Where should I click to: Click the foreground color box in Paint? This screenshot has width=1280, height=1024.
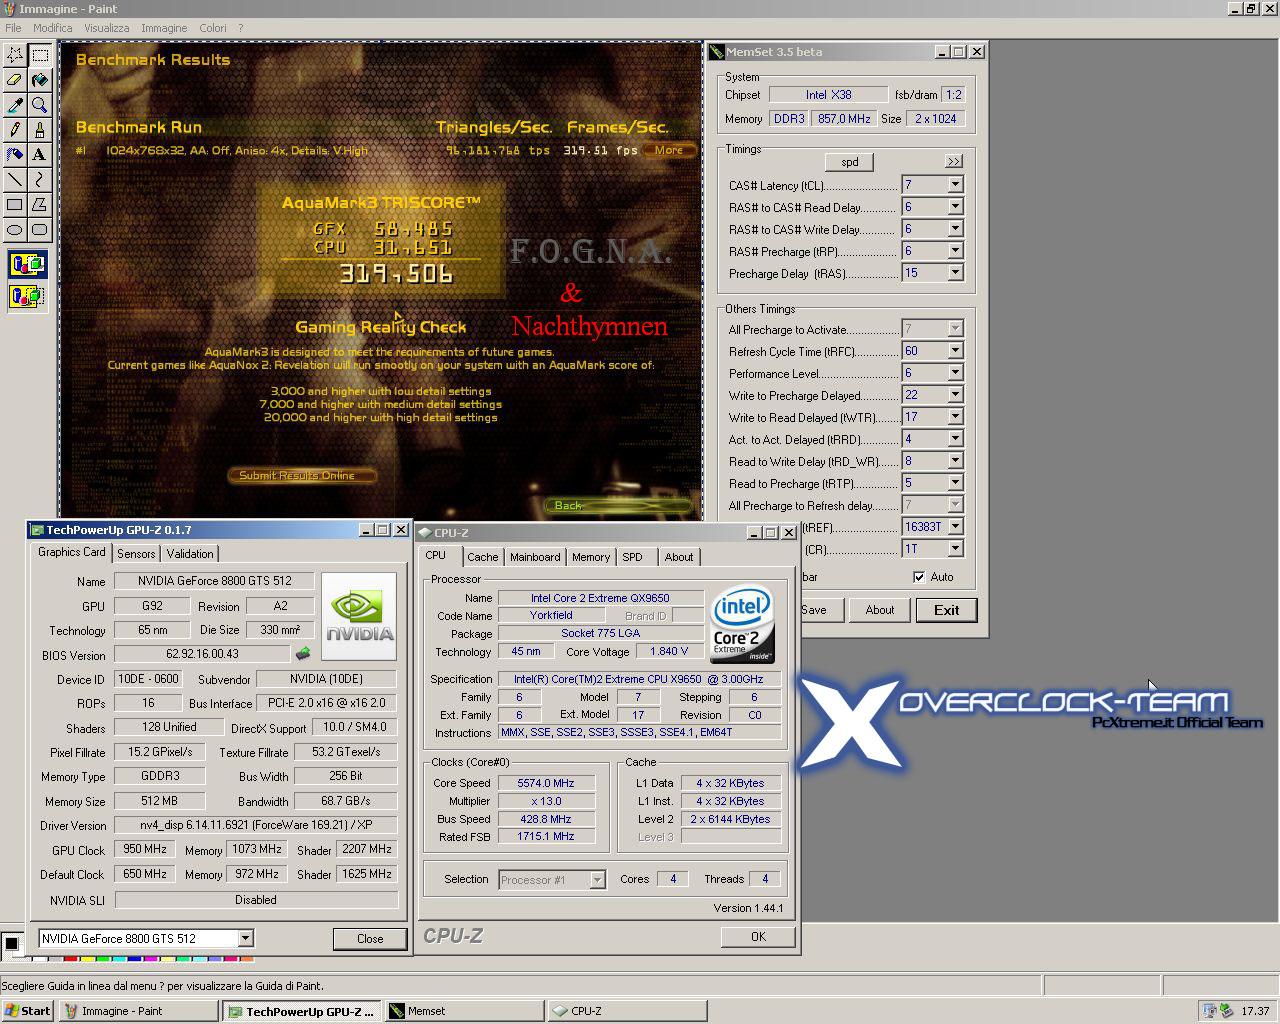[11, 943]
